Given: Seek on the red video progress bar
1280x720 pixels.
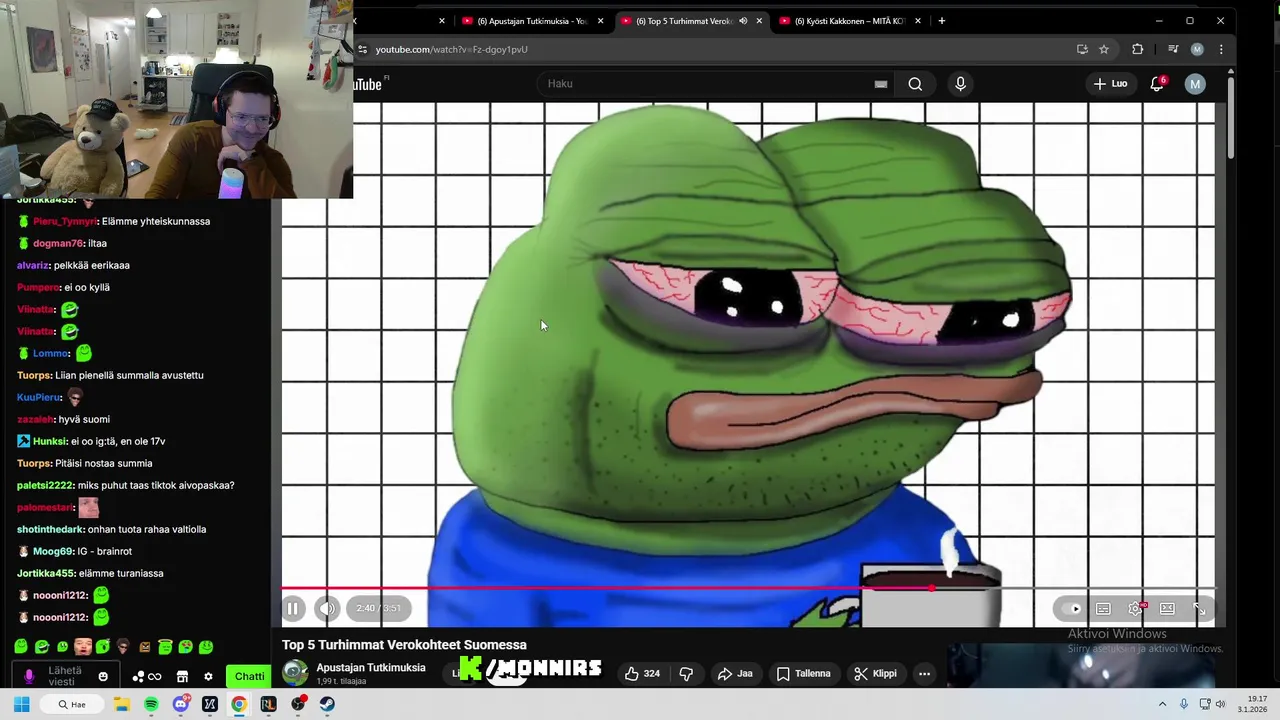Looking at the screenshot, I should [x=748, y=588].
